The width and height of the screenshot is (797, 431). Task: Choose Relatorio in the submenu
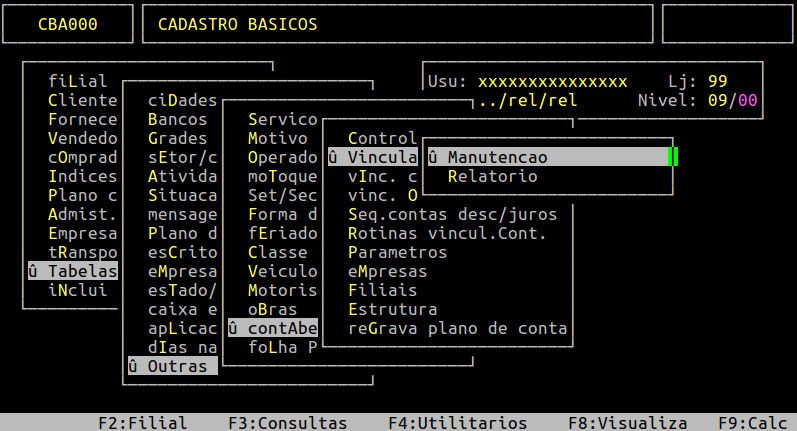492,176
